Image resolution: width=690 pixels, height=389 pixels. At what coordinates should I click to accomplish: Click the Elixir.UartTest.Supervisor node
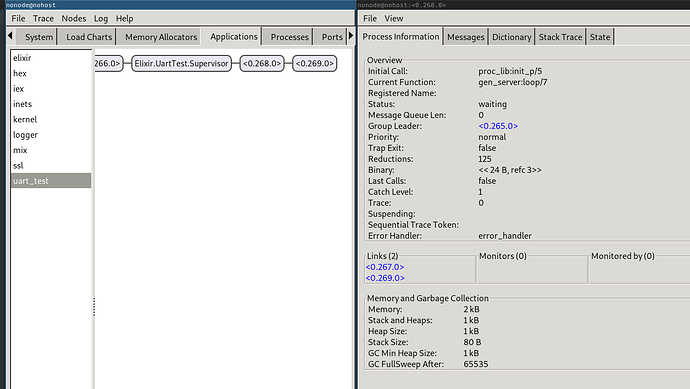(181, 63)
